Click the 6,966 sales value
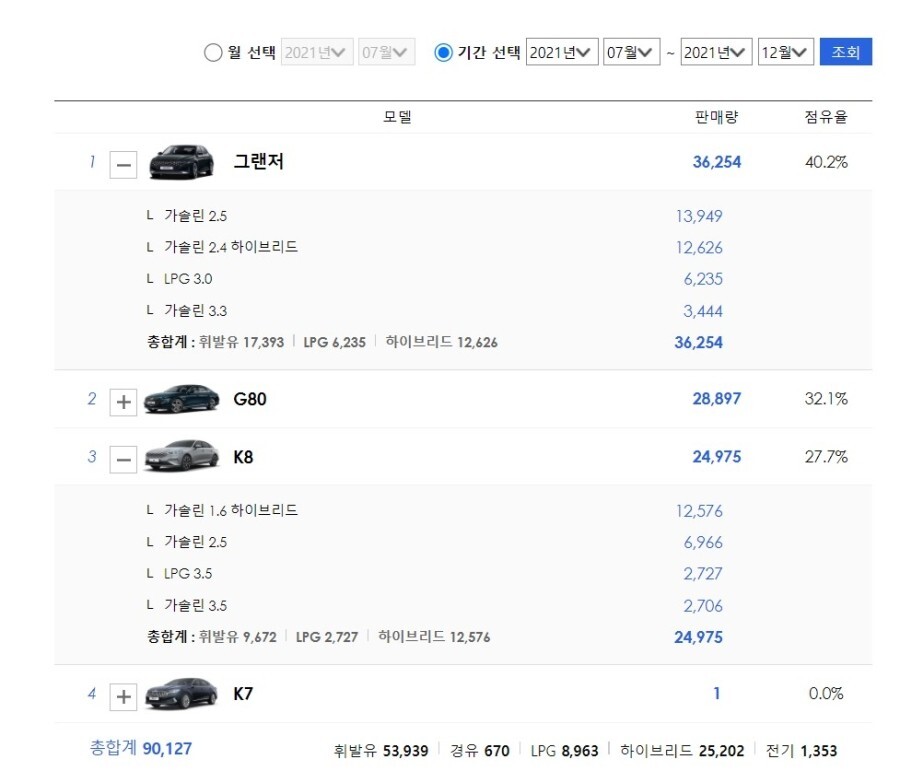The image size is (900, 771). [x=703, y=543]
